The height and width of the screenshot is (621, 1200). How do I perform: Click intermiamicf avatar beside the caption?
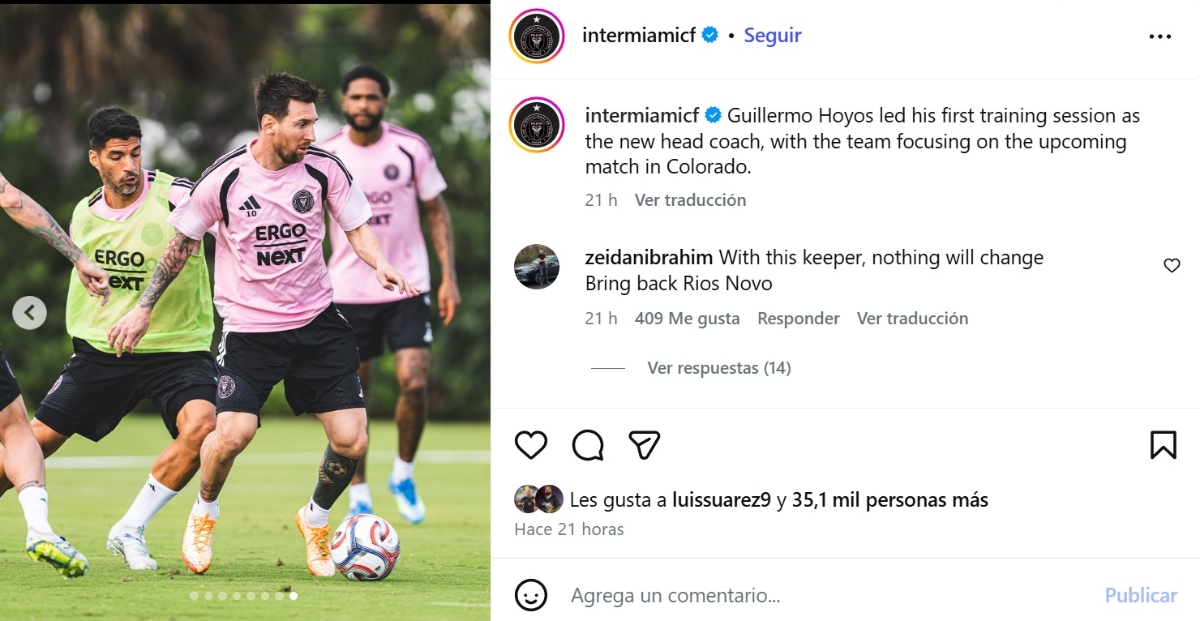(537, 126)
